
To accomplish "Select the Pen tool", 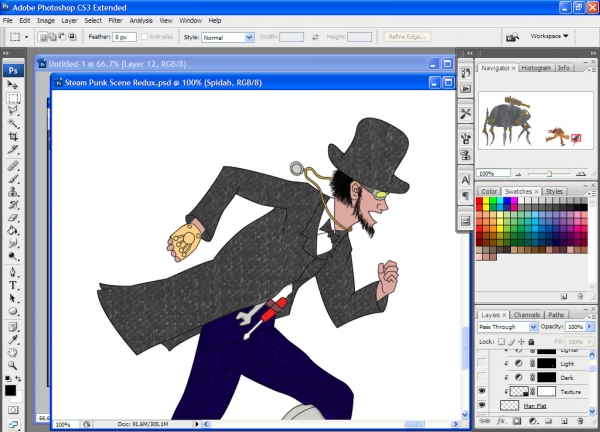I will (13, 272).
